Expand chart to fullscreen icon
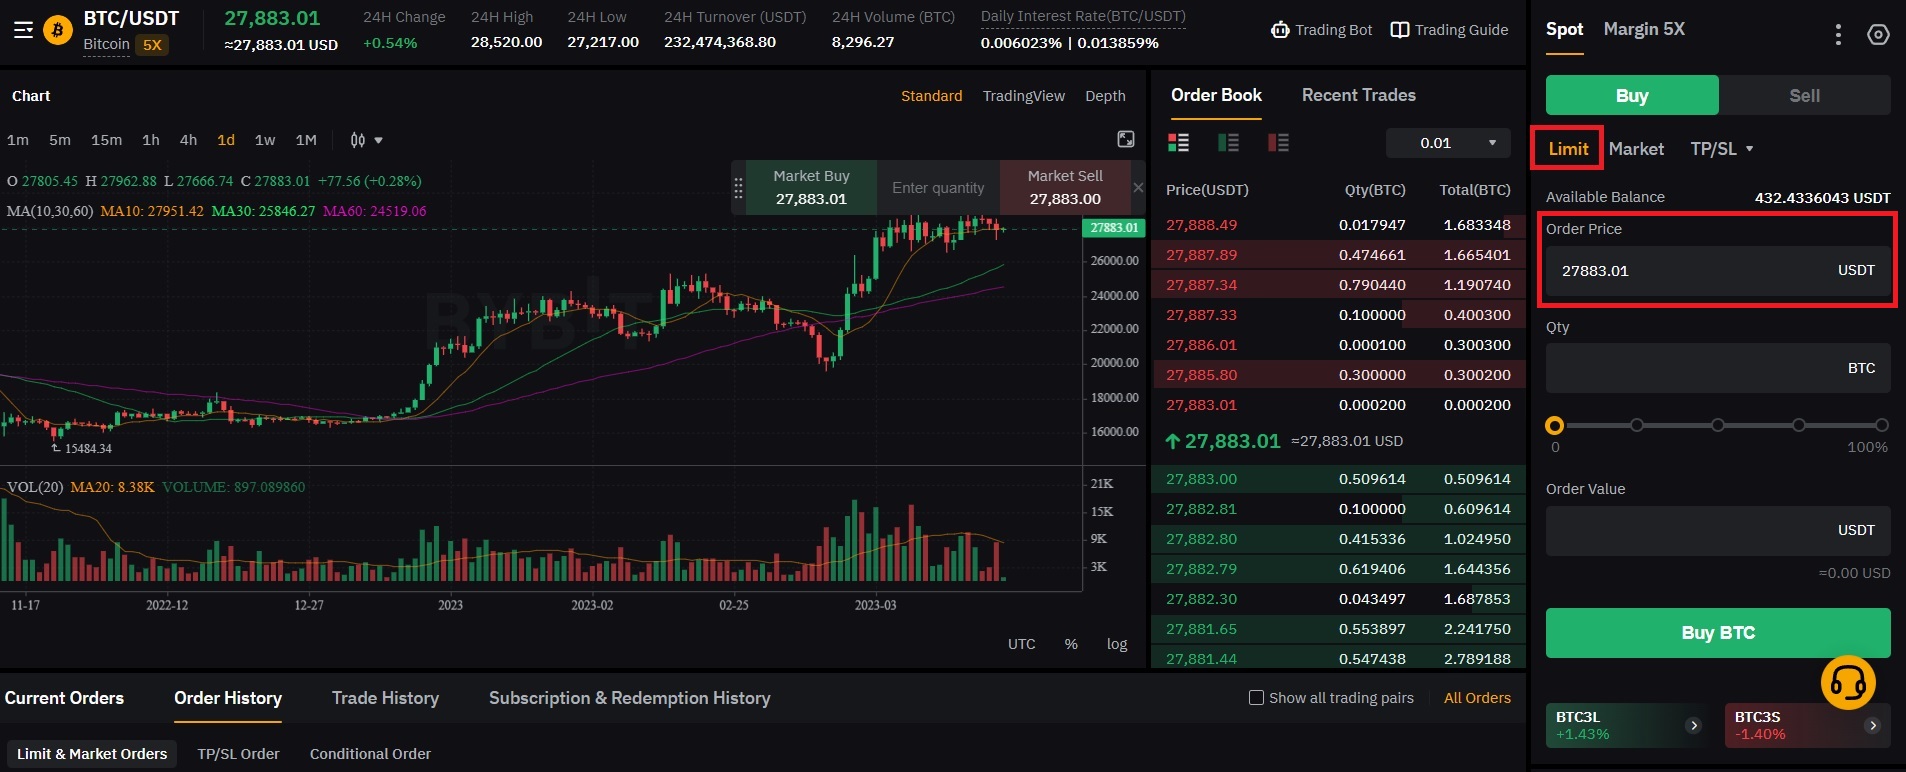 [1126, 139]
